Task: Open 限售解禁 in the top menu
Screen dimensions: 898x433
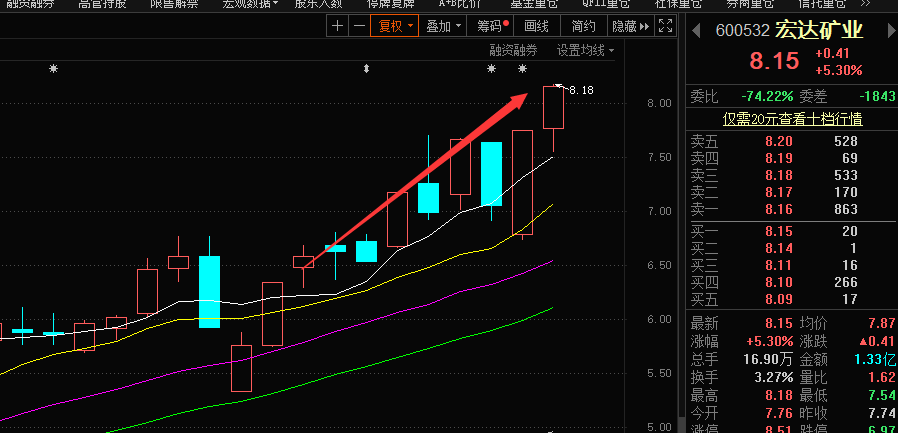Action: tap(174, 3)
